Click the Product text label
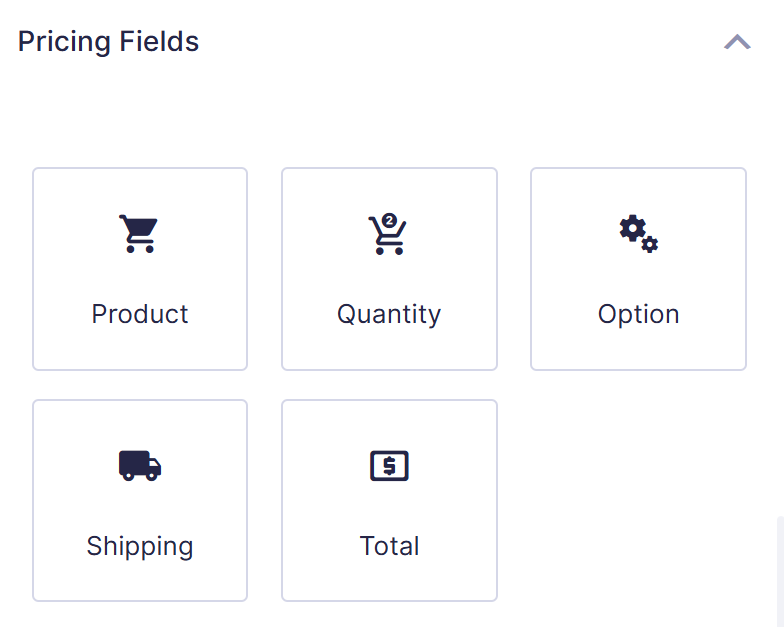Screen dimensions: 784x627 pyautogui.click(x=140, y=314)
